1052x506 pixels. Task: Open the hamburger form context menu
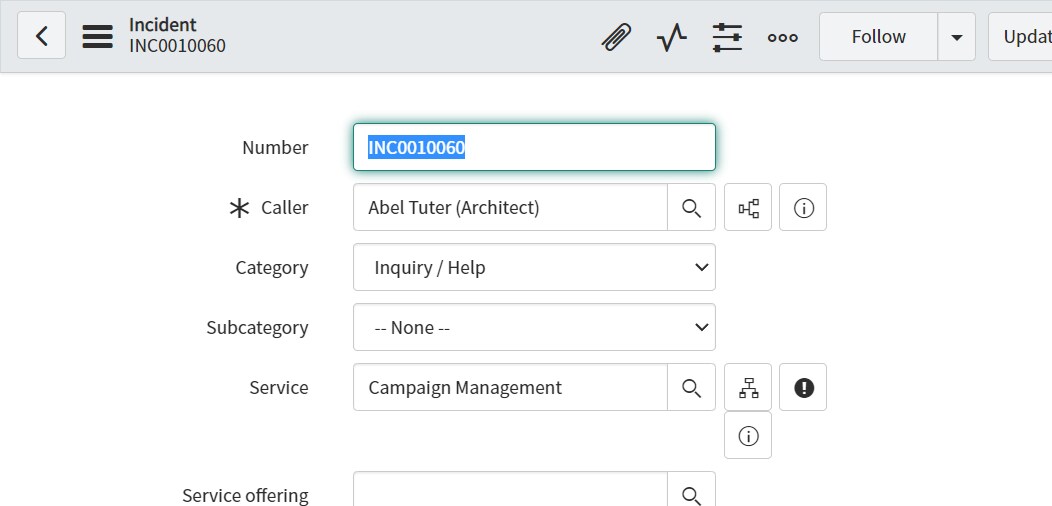pos(97,36)
